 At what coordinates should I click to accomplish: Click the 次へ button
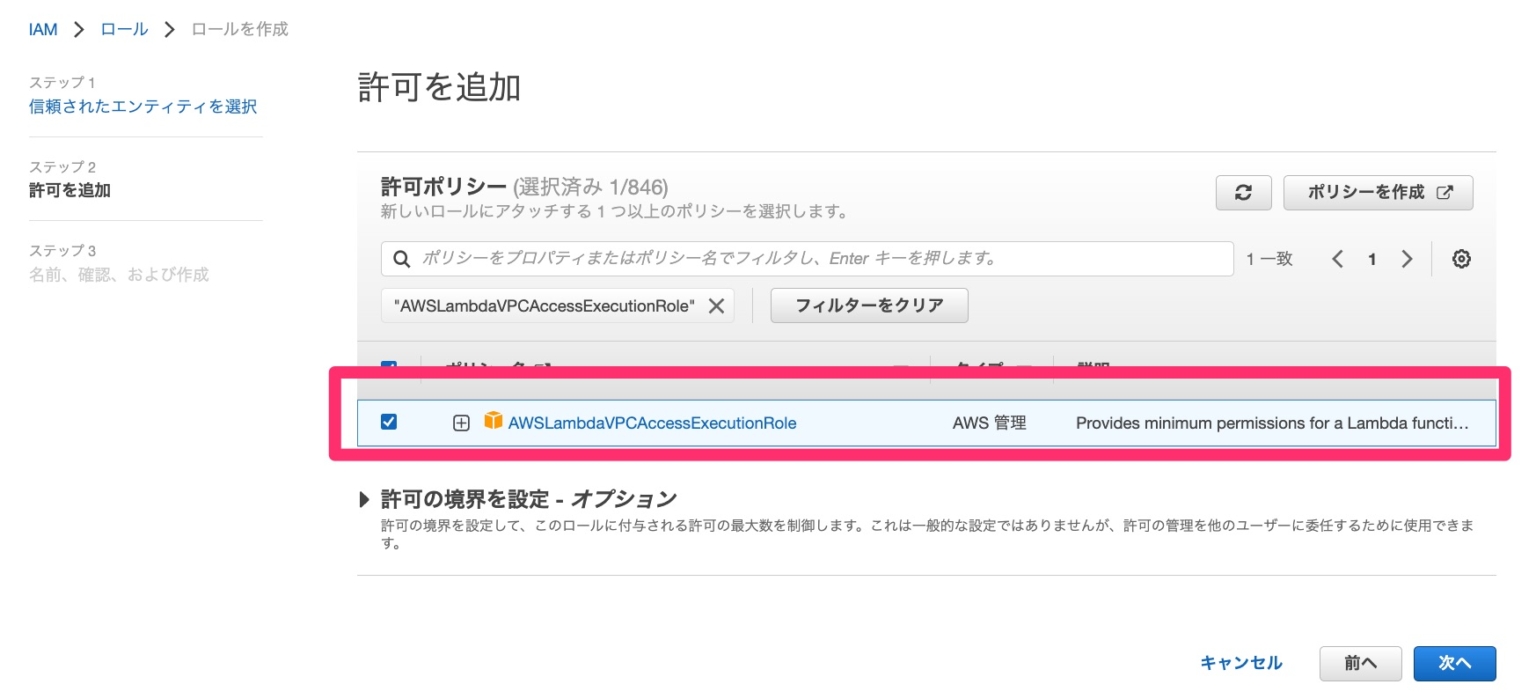(1455, 663)
